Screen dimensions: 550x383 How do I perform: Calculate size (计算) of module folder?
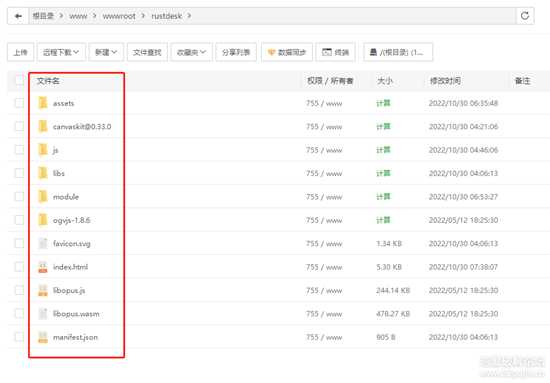(x=383, y=196)
